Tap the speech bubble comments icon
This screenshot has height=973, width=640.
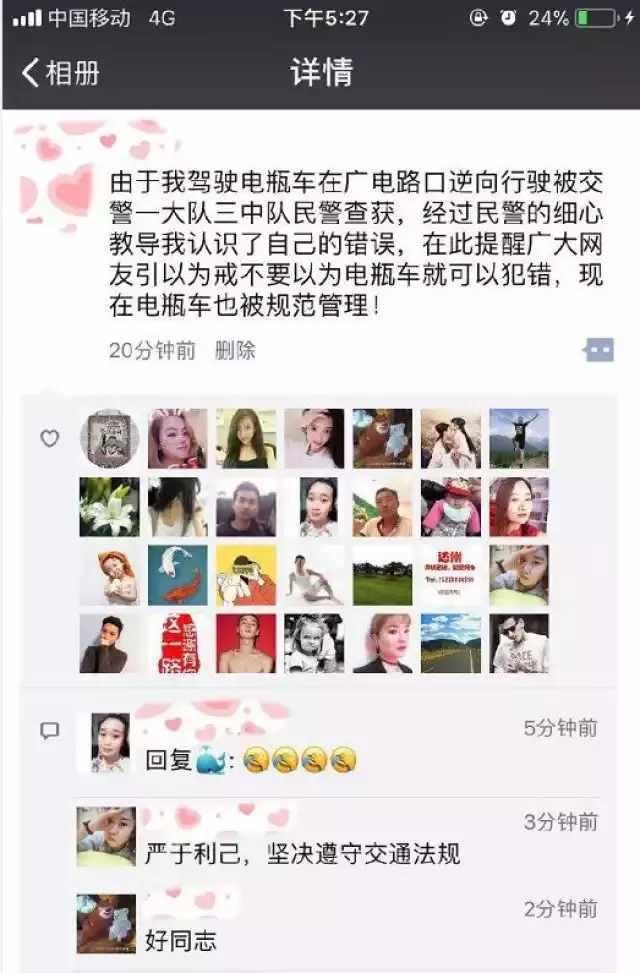pos(50,730)
